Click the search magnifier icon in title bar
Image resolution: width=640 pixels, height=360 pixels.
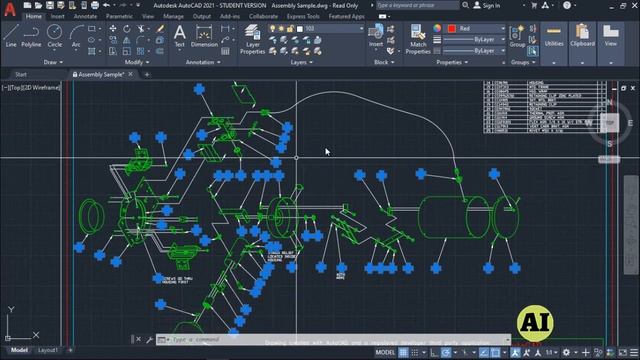click(465, 5)
